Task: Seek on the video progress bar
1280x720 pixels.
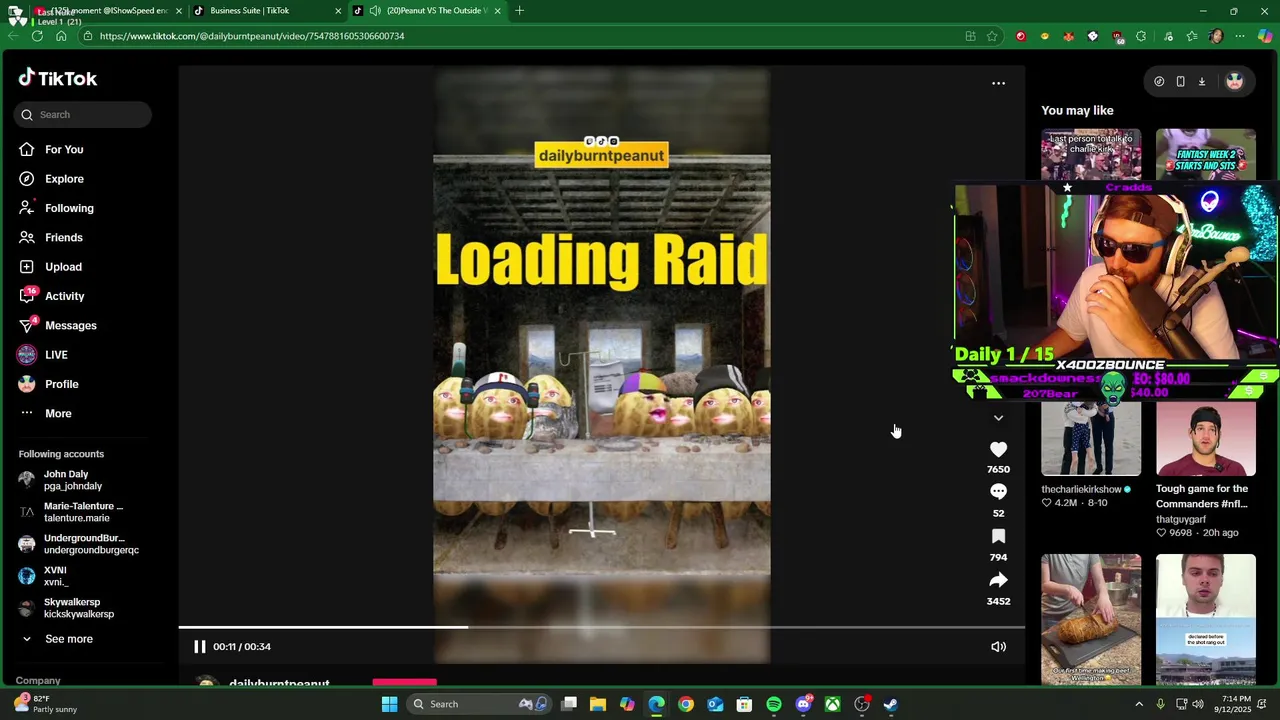Action: point(601,627)
